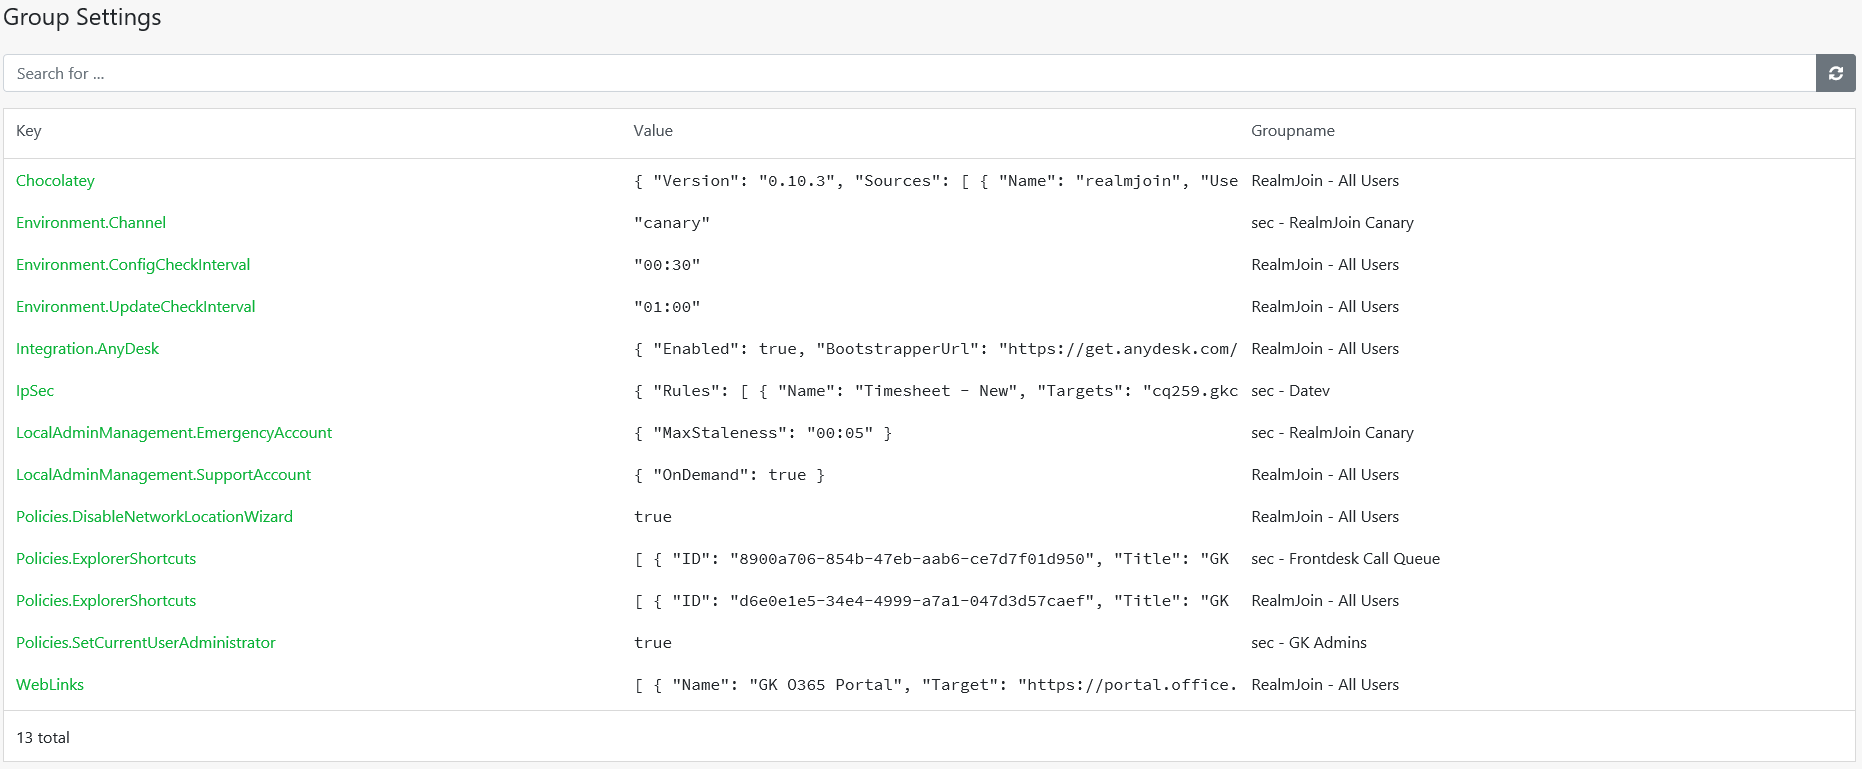Viewport: 1862px width, 769px height.
Task: Open the Chocolatey setting link
Action: (x=55, y=181)
